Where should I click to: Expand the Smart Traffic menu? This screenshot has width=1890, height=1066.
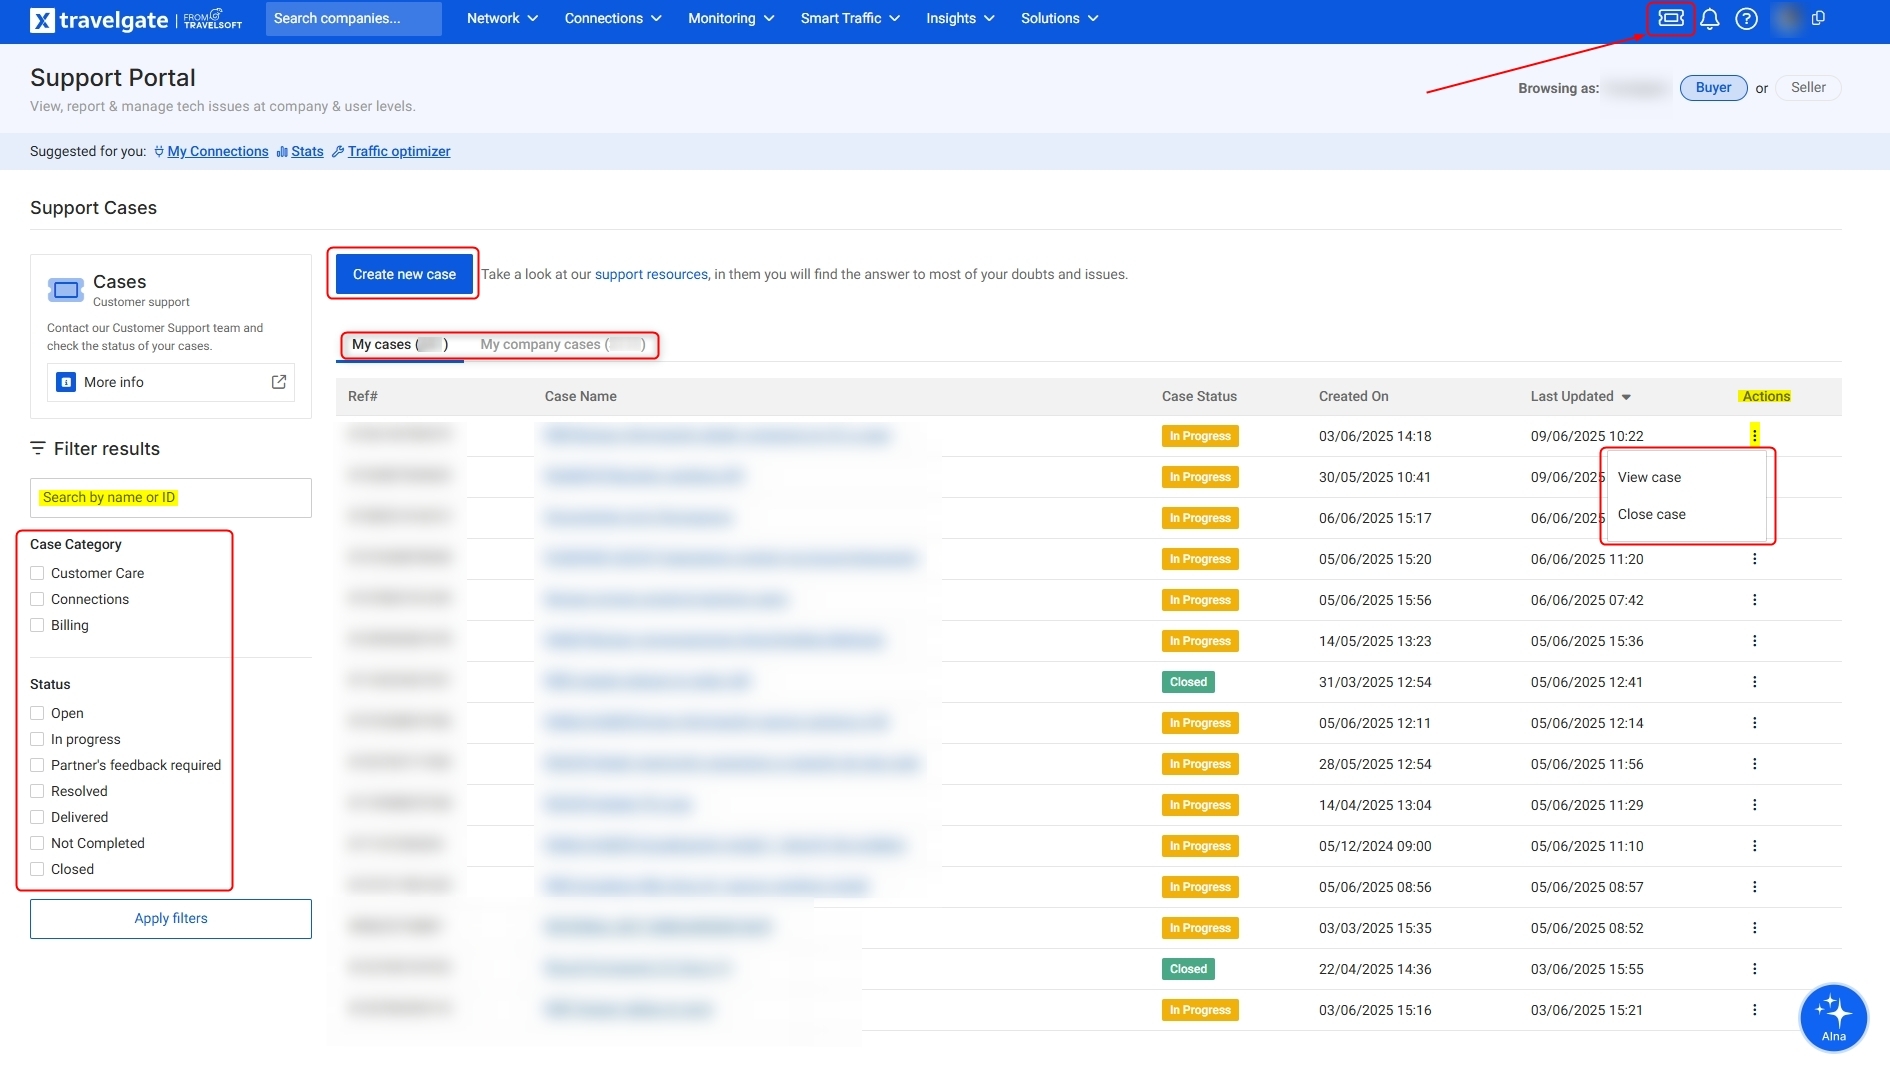850,18
